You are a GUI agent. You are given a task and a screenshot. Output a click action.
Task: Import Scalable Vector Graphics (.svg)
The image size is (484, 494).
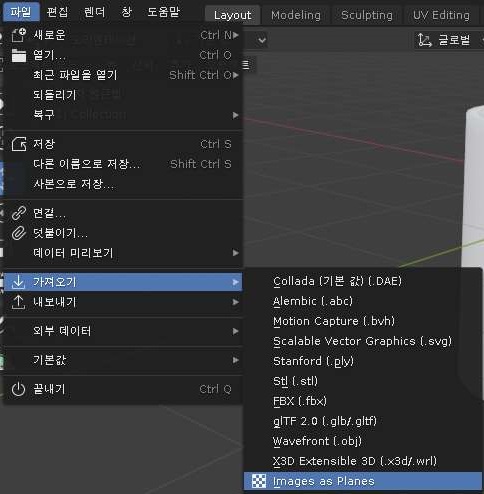[363, 341]
